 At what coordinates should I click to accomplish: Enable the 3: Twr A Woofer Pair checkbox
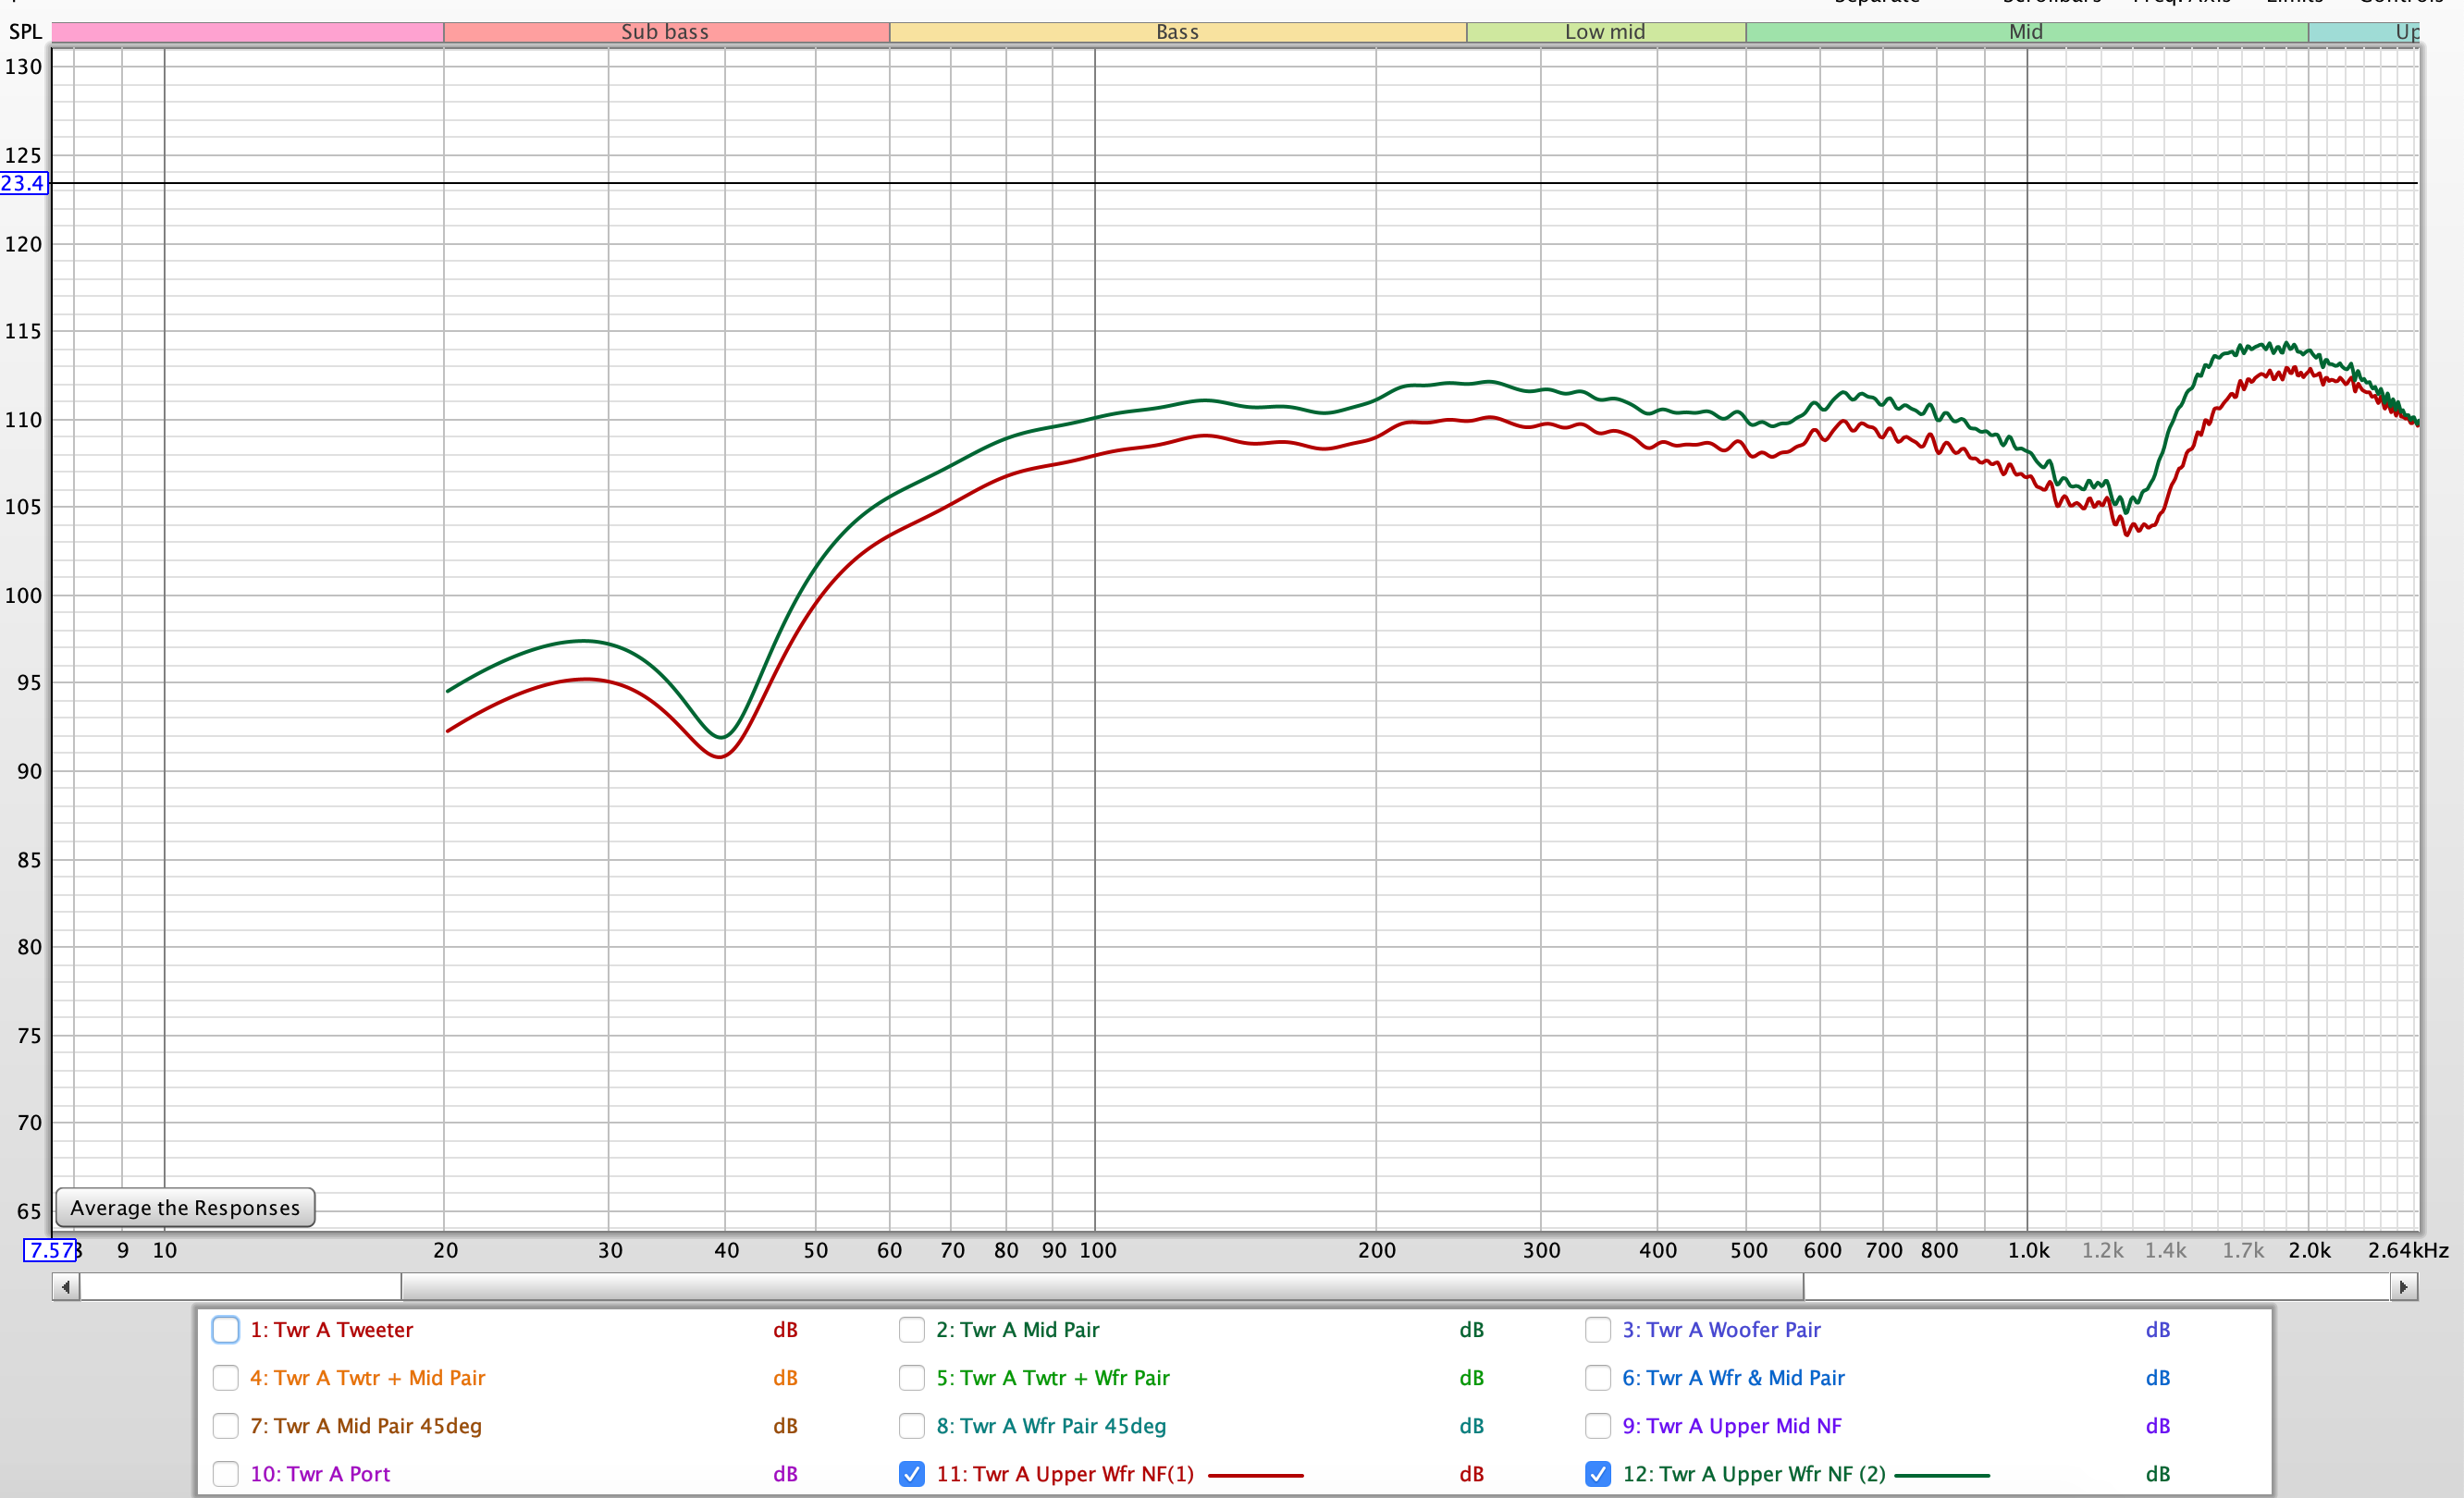(x=1598, y=1329)
